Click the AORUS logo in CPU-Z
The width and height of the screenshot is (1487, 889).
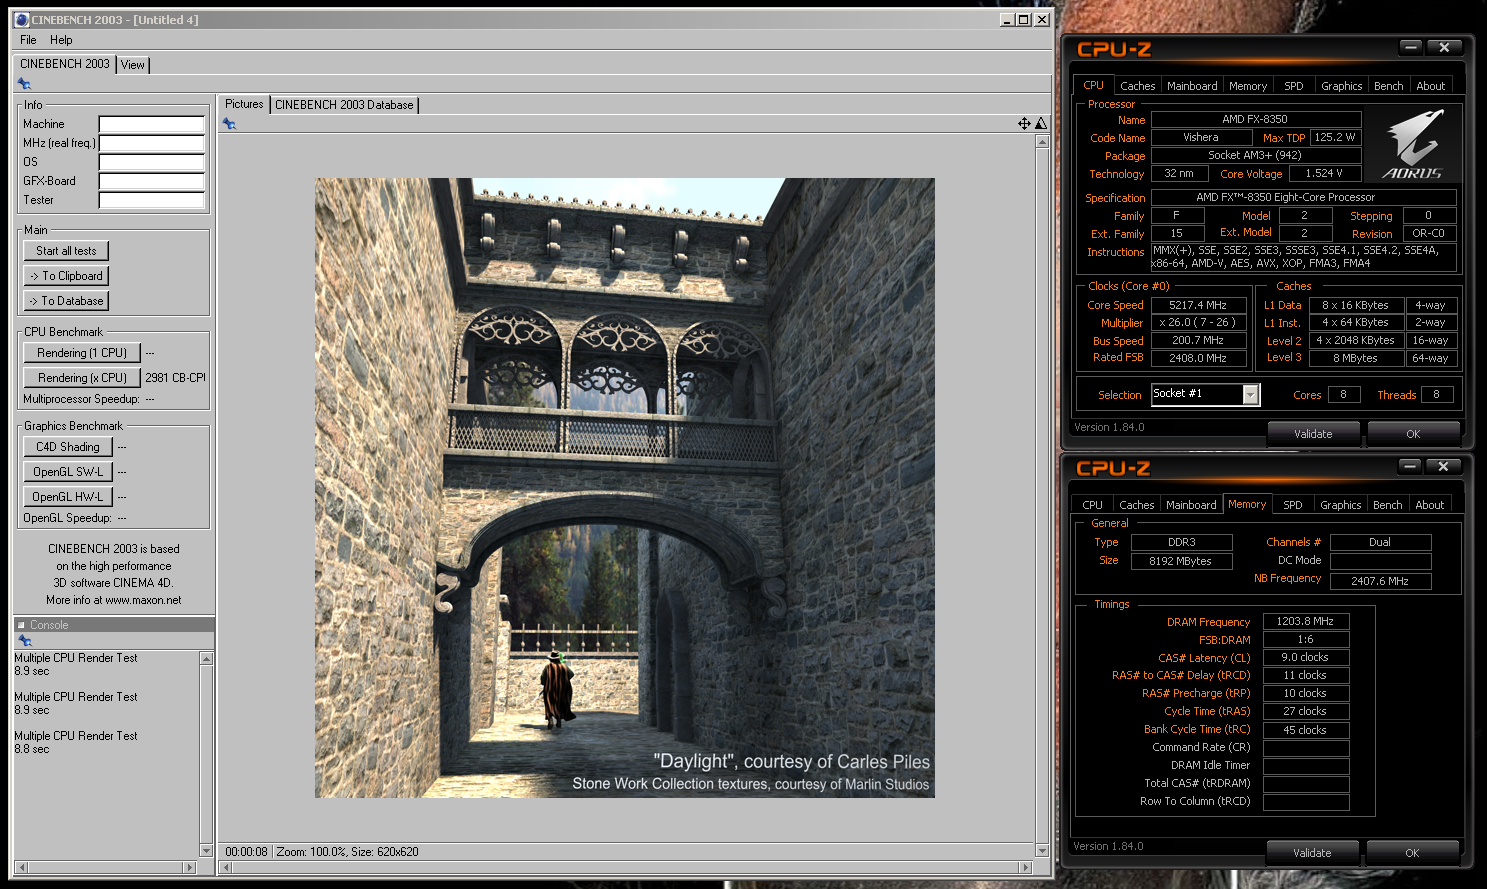pyautogui.click(x=1412, y=145)
